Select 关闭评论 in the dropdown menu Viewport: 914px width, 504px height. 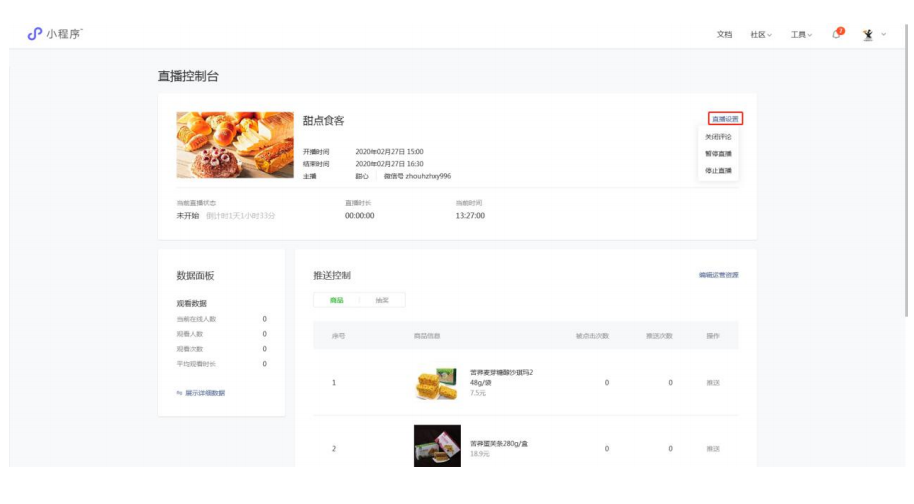pyautogui.click(x=718, y=137)
